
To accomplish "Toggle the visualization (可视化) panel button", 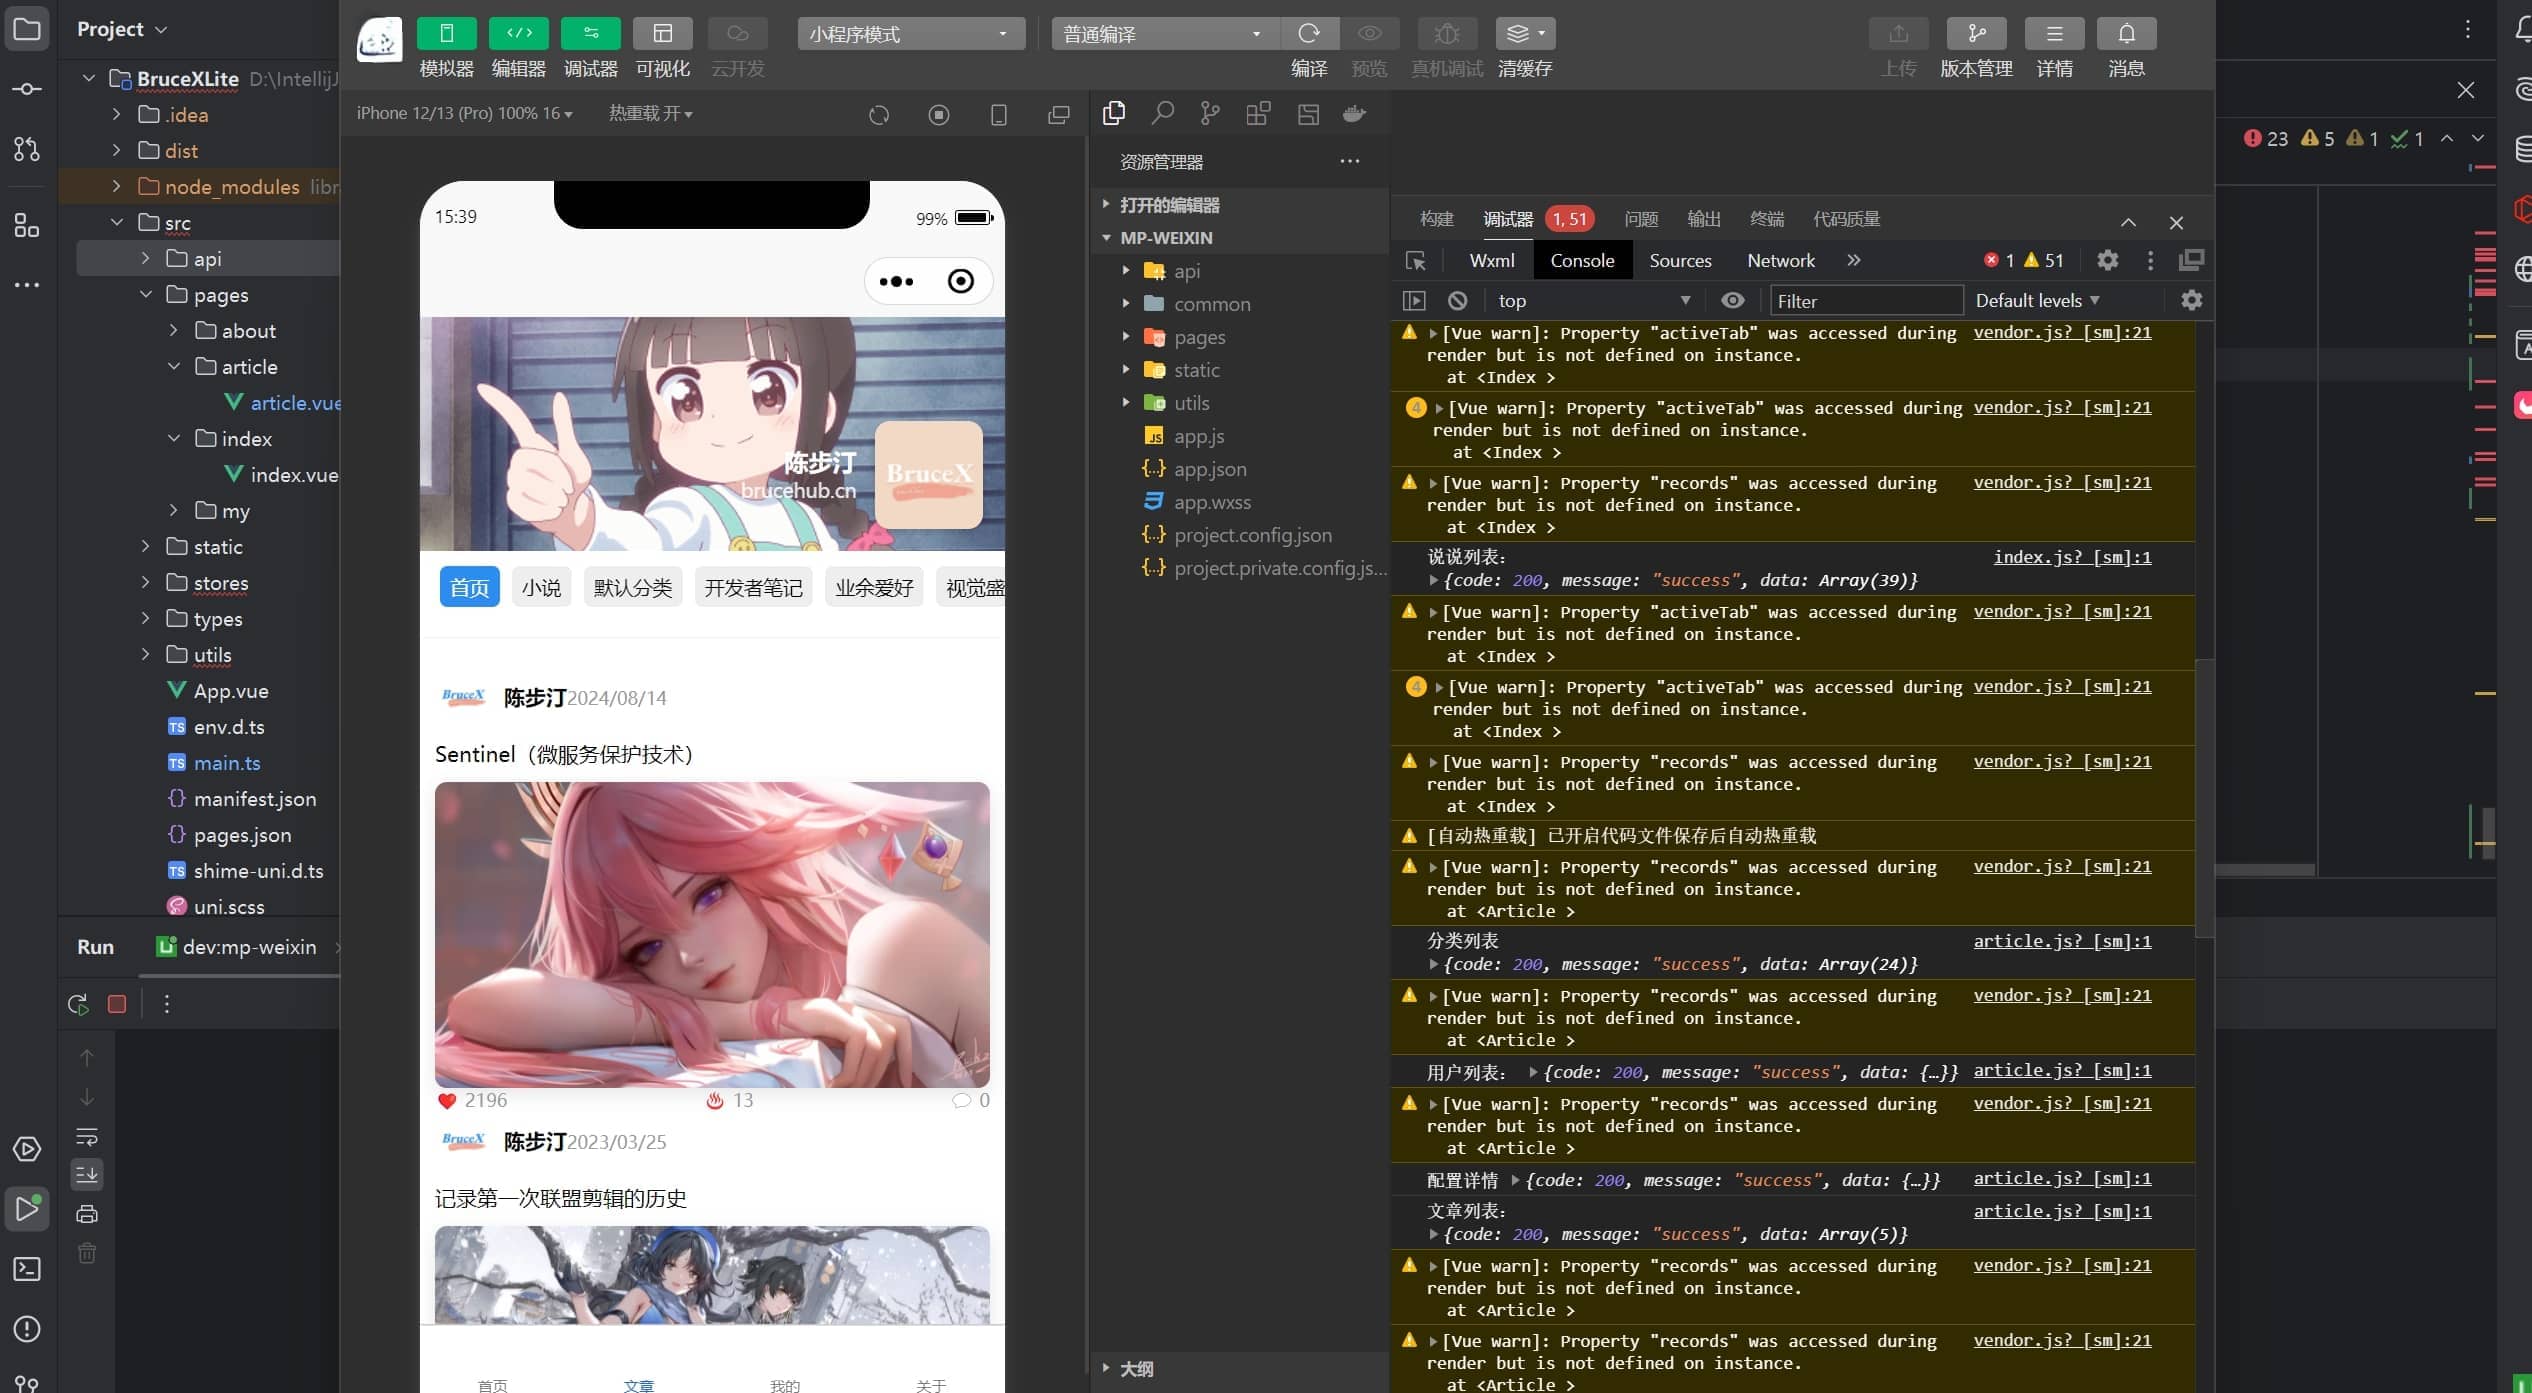I will 662,33.
